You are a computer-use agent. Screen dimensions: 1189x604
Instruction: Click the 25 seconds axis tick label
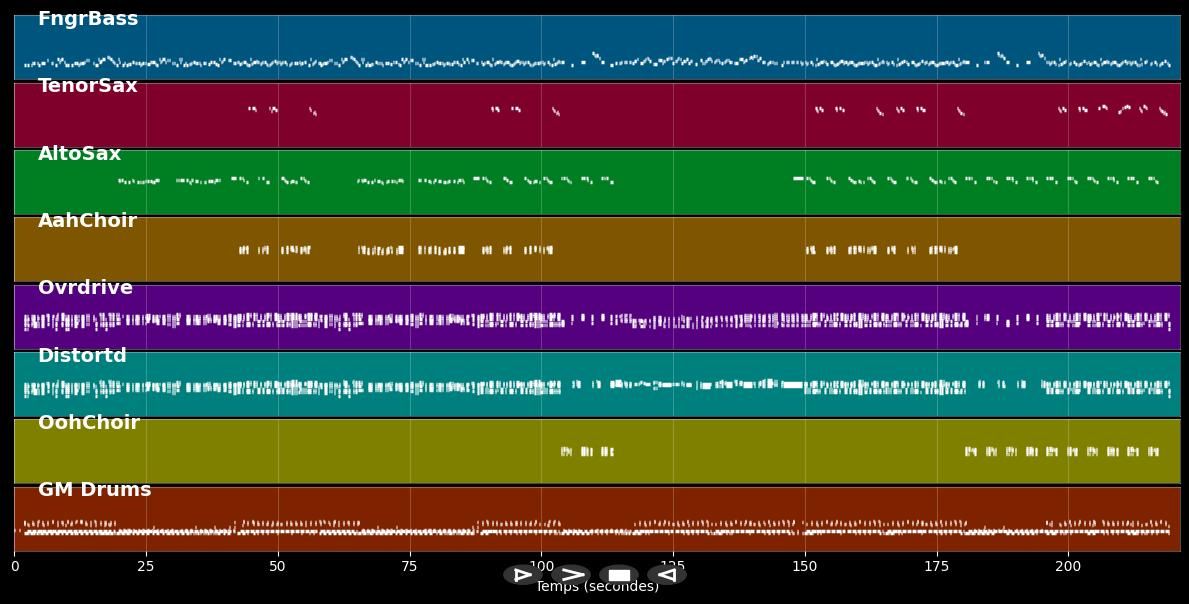pyautogui.click(x=146, y=567)
